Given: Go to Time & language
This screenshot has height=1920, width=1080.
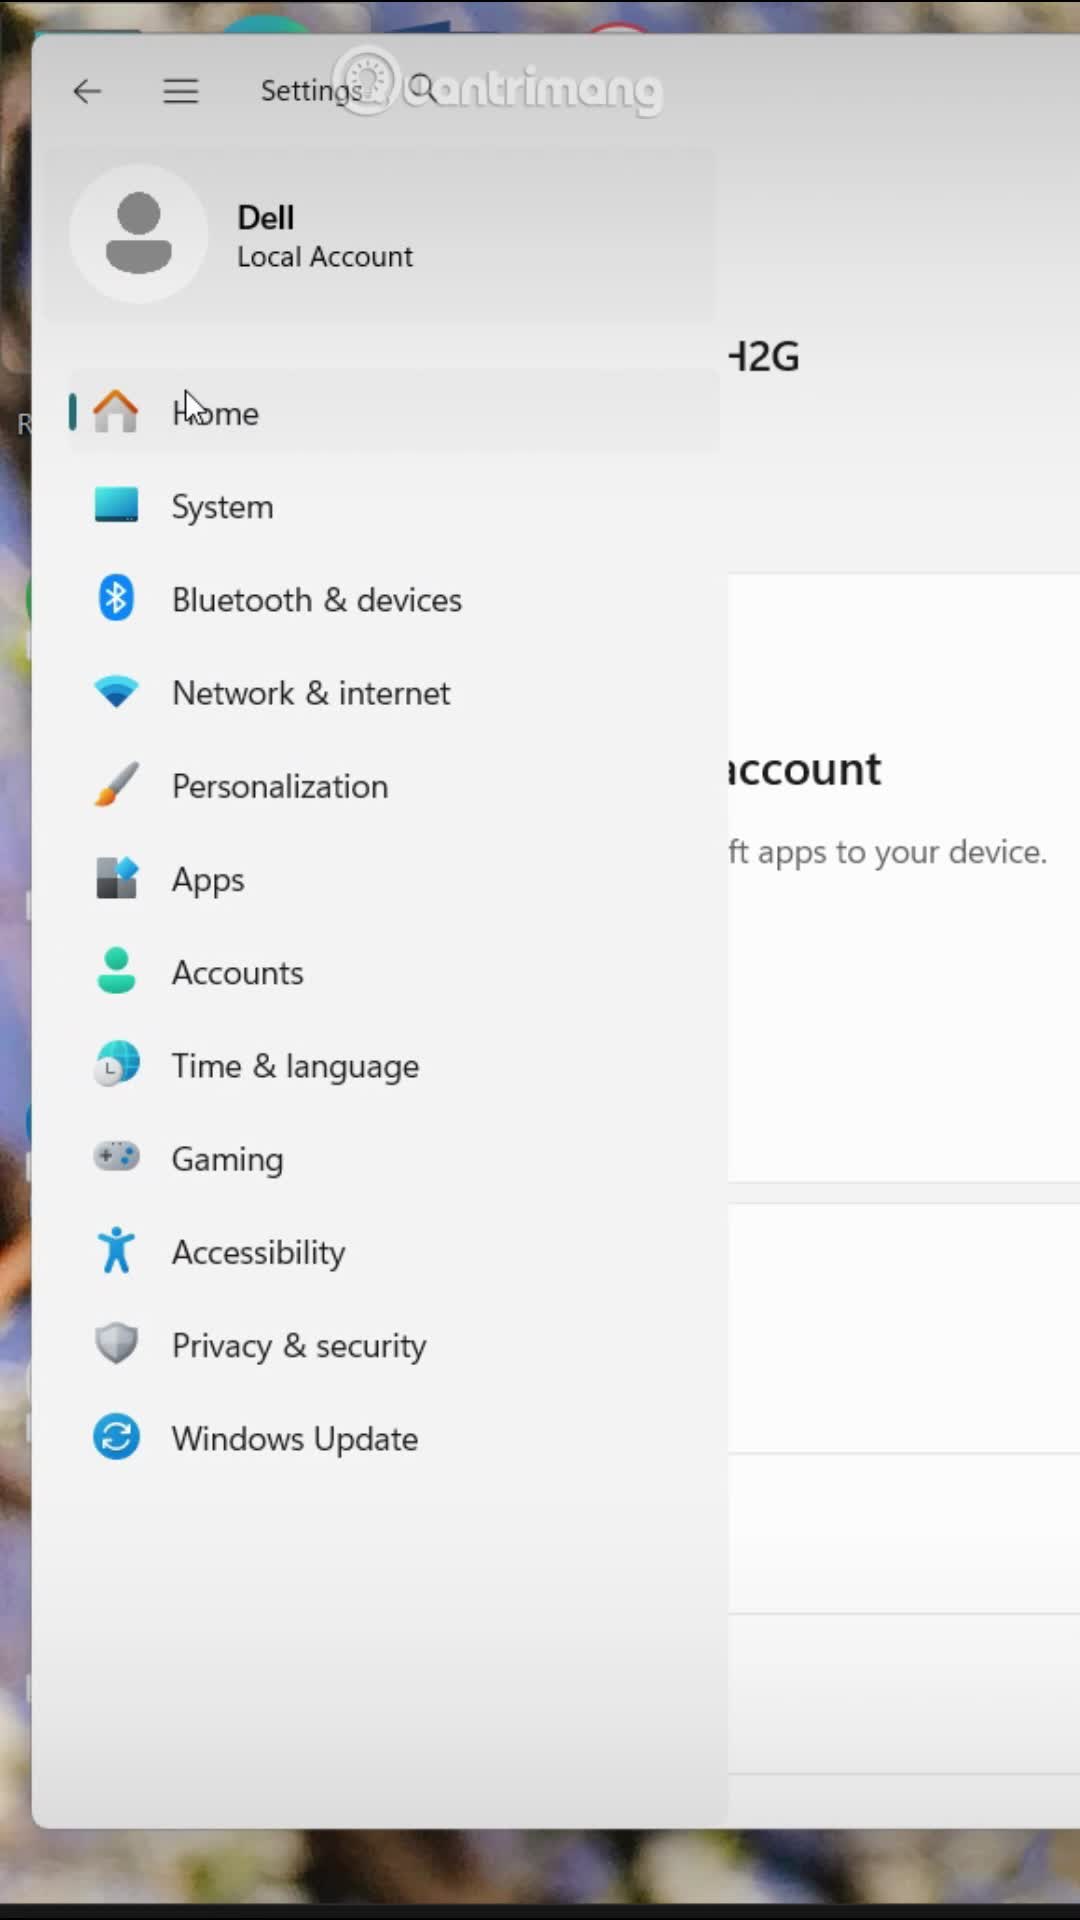Looking at the screenshot, I should pos(394,1065).
